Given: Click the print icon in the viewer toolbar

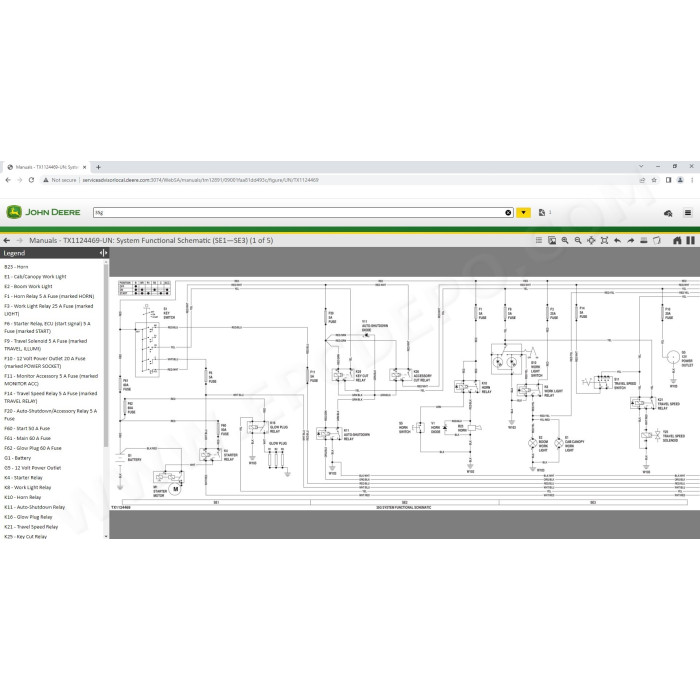Looking at the screenshot, I should (644, 240).
